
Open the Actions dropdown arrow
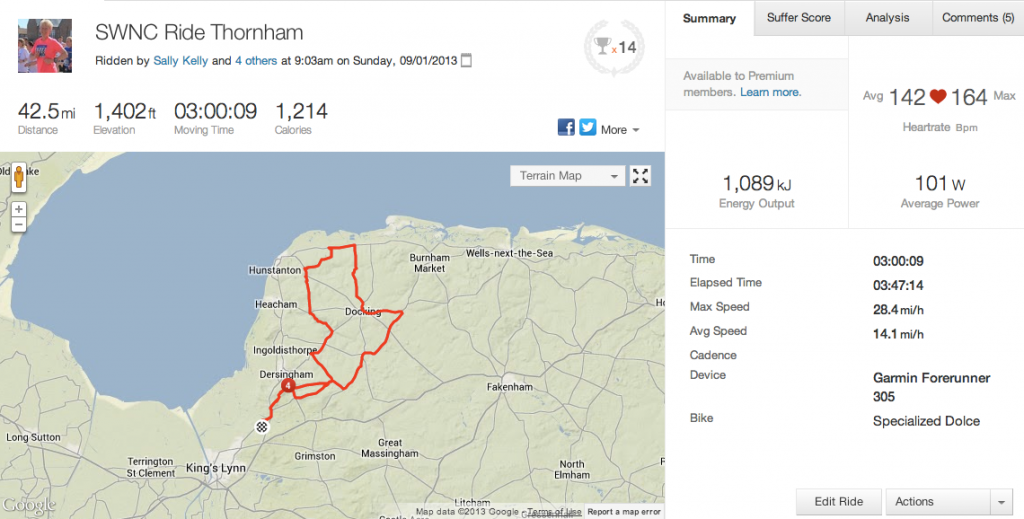(1001, 502)
